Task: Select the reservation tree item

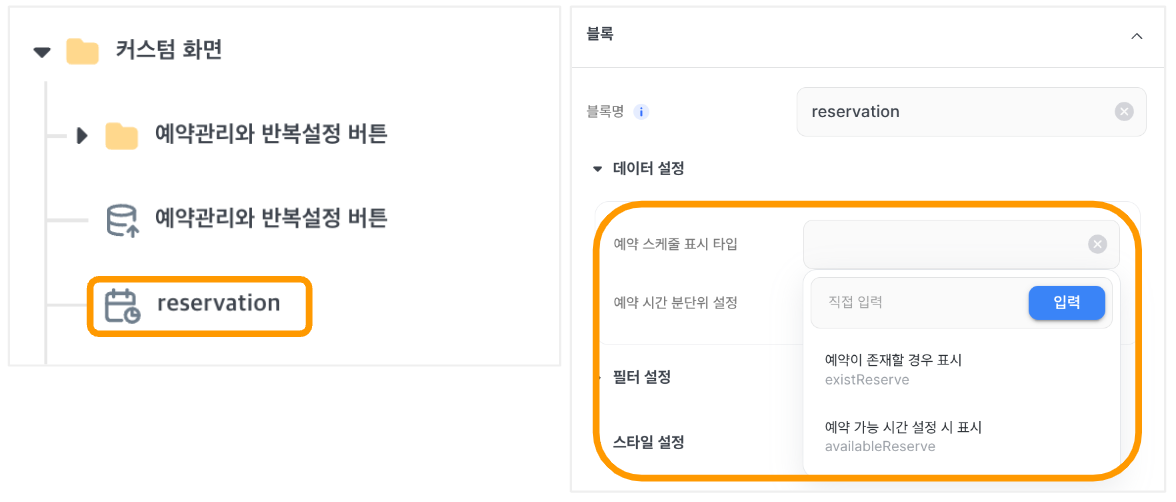Action: pyautogui.click(x=198, y=305)
